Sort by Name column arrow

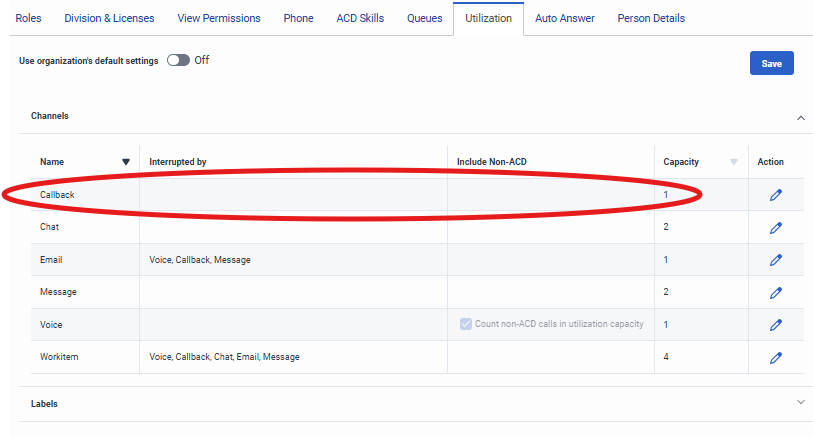click(125, 162)
